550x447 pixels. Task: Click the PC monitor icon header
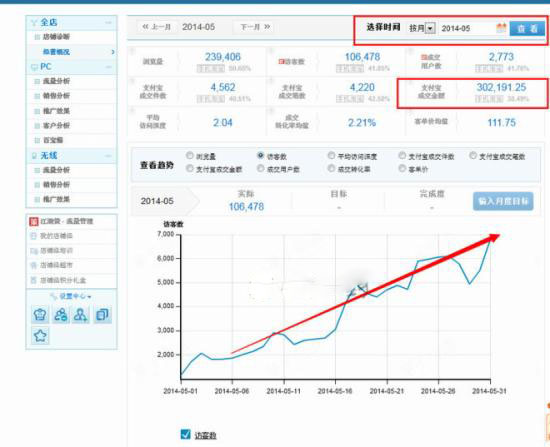[x=34, y=67]
